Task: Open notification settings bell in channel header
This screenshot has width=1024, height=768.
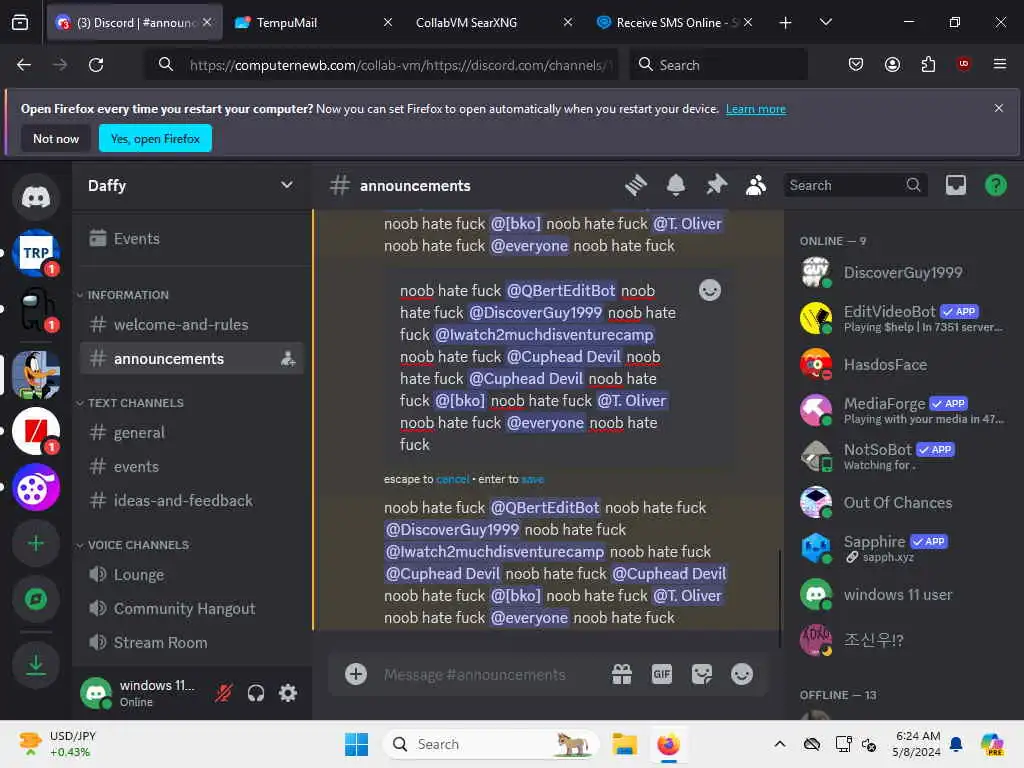Action: click(x=676, y=185)
